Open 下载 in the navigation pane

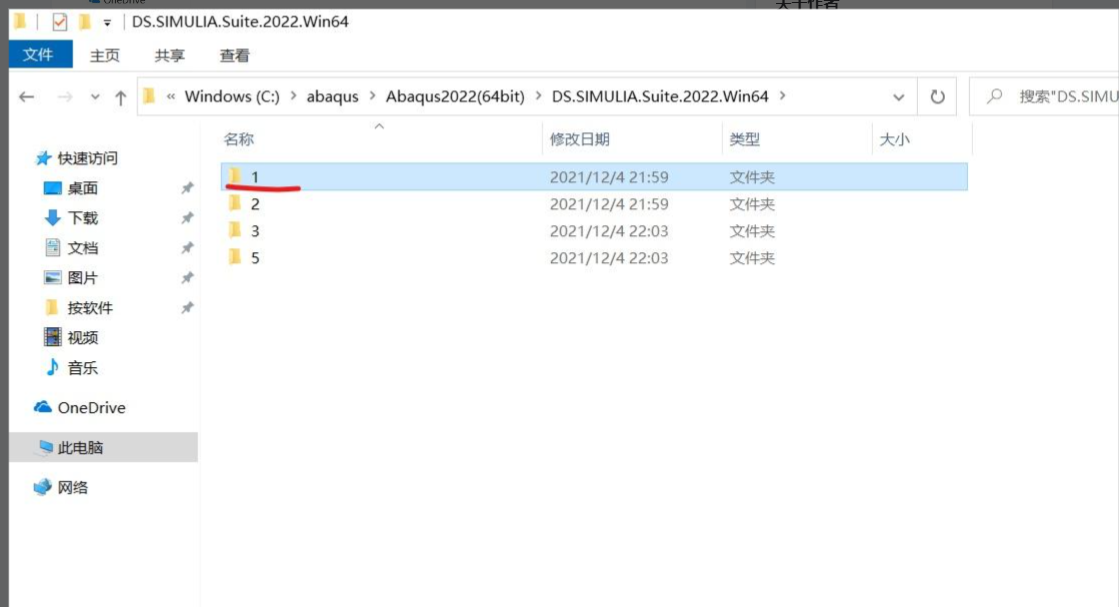pos(82,218)
